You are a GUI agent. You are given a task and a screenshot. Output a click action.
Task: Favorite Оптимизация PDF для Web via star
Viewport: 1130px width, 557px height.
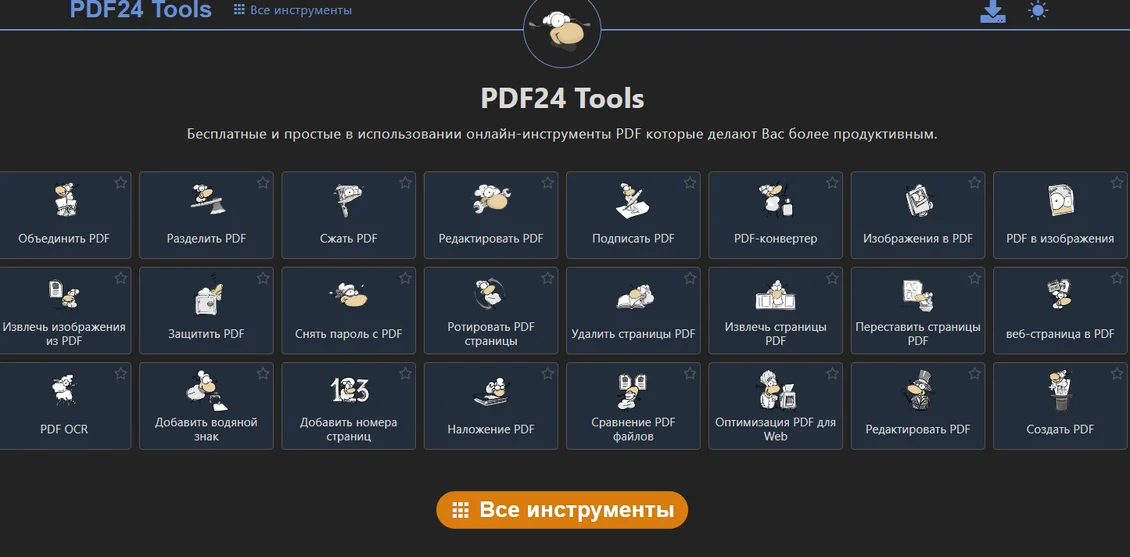tap(832, 373)
